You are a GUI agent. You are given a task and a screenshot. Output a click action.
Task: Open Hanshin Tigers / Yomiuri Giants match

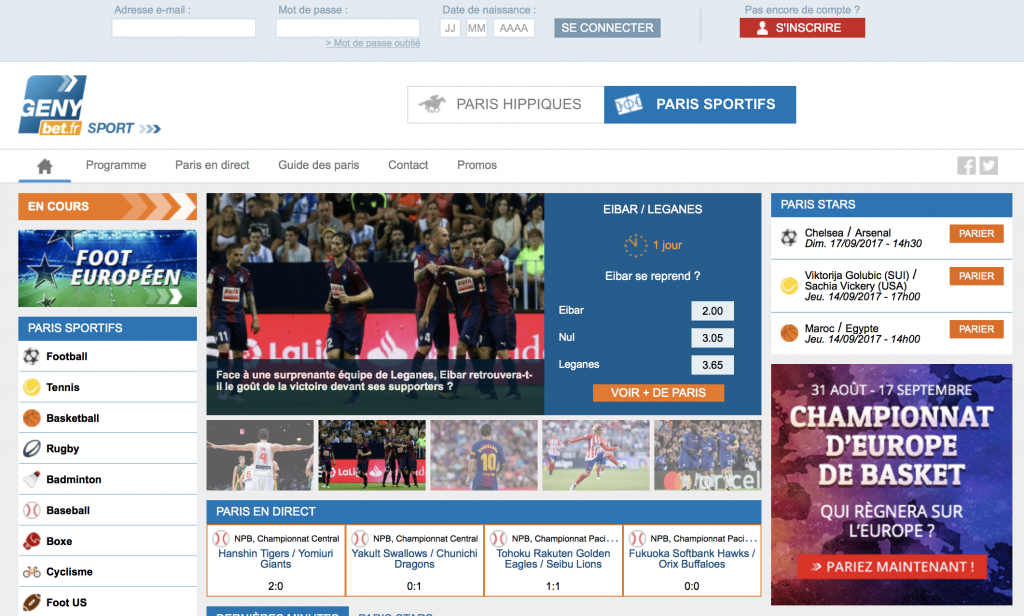[x=276, y=559]
